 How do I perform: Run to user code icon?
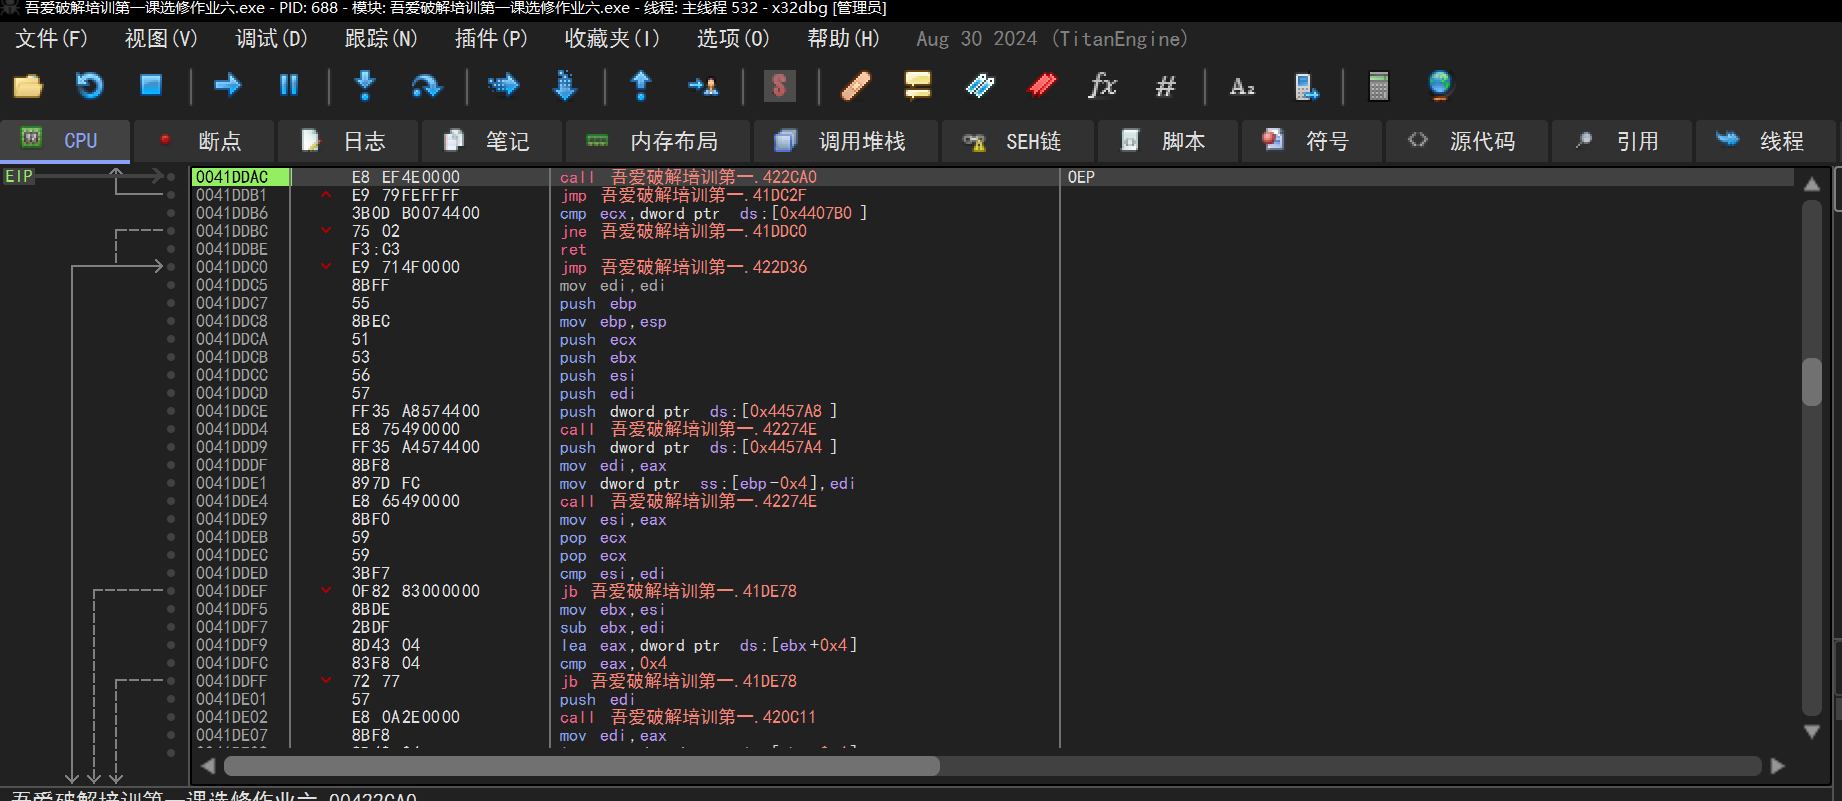703,86
